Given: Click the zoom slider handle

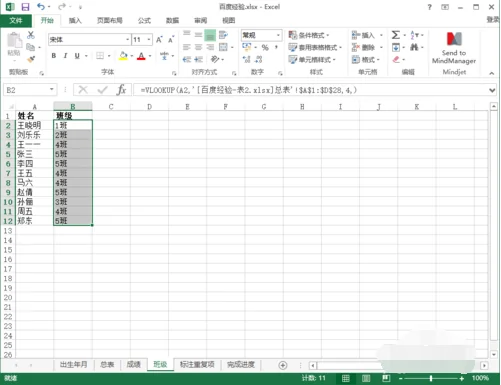Looking at the screenshot, I should tap(431, 378).
